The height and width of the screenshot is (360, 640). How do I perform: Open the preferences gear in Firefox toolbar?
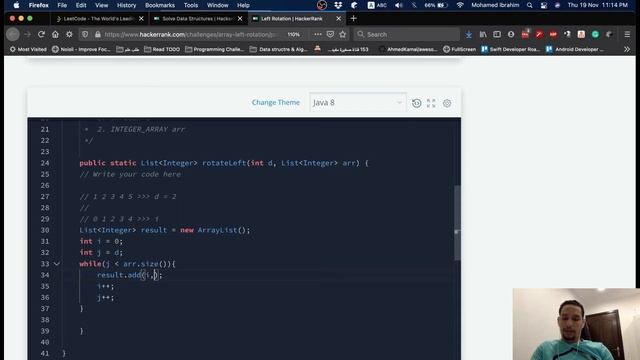tap(69, 35)
